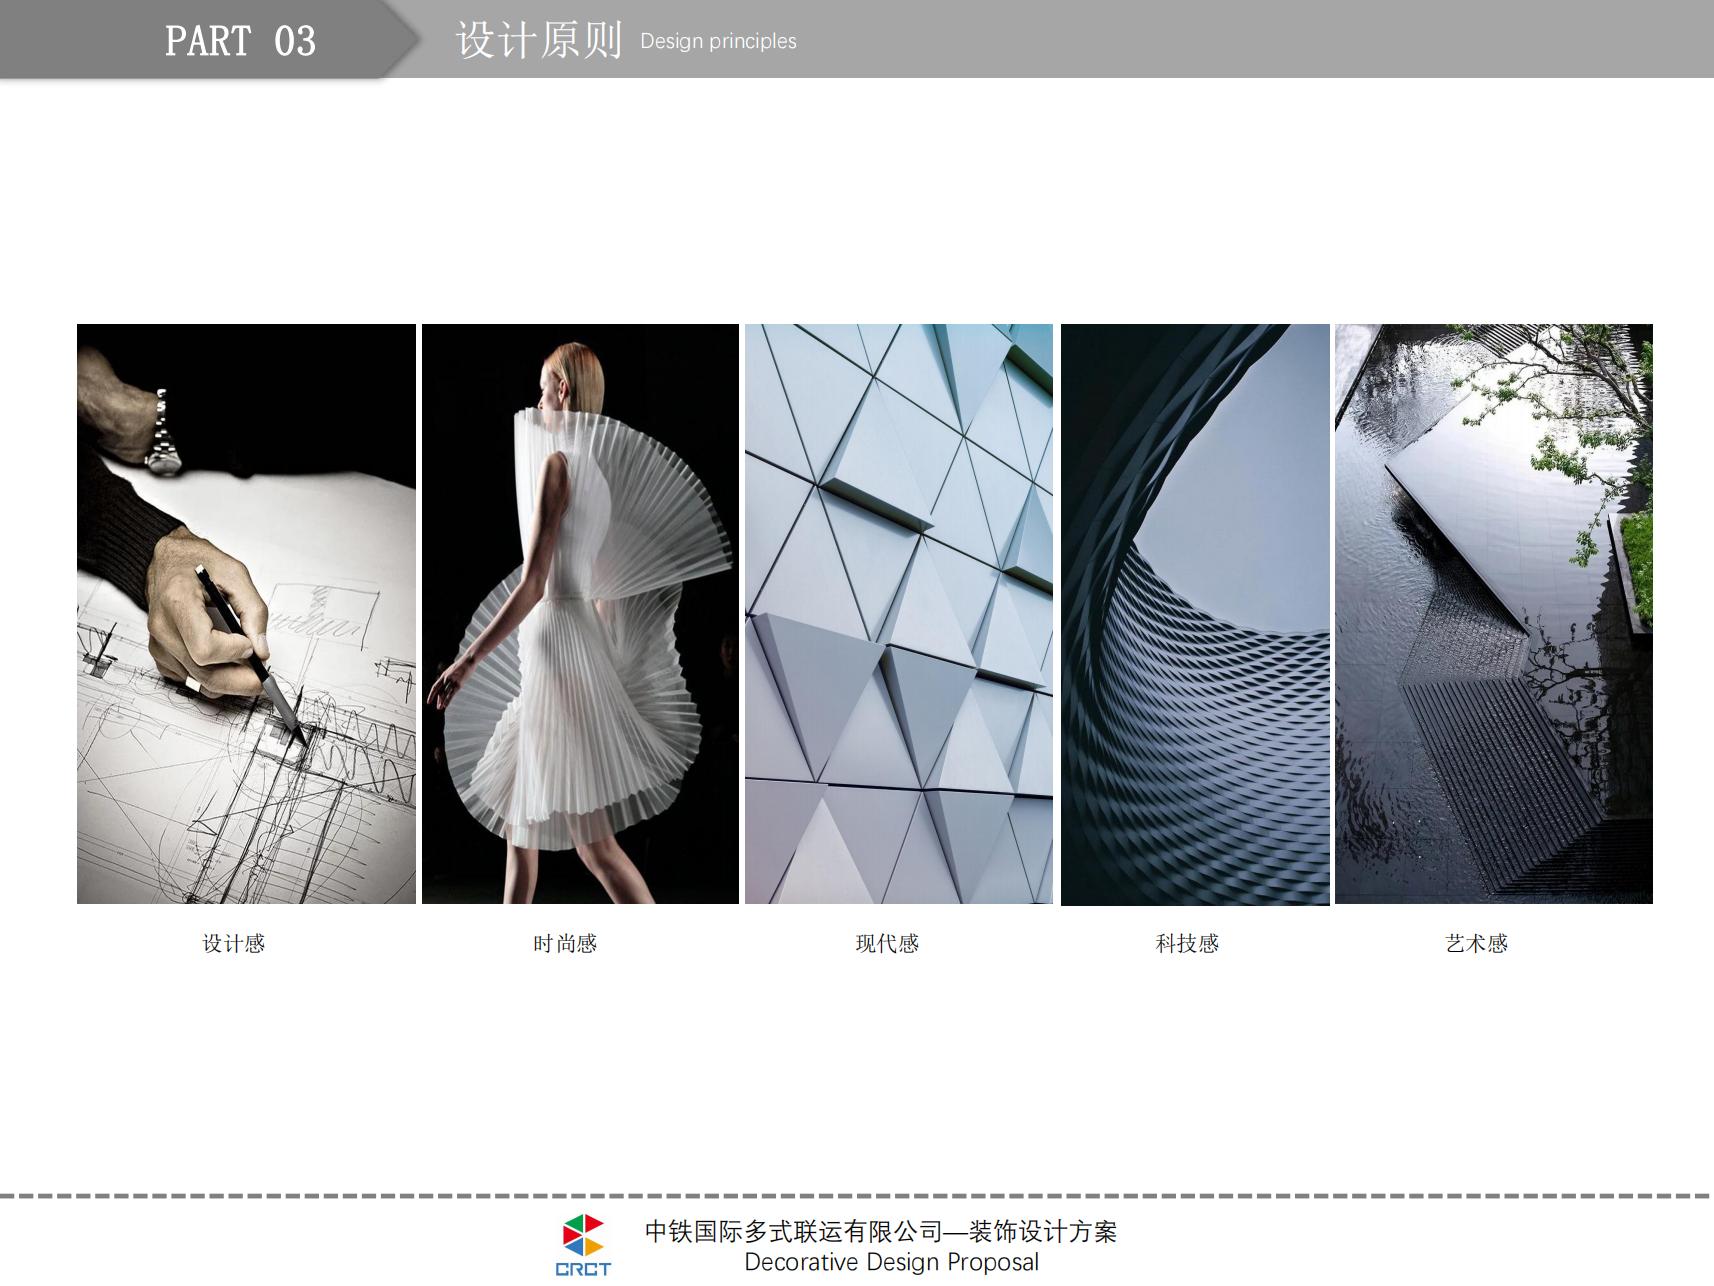Image resolution: width=1714 pixels, height=1286 pixels.
Task: Open the curved mesh architecture photo
Action: click(1195, 613)
